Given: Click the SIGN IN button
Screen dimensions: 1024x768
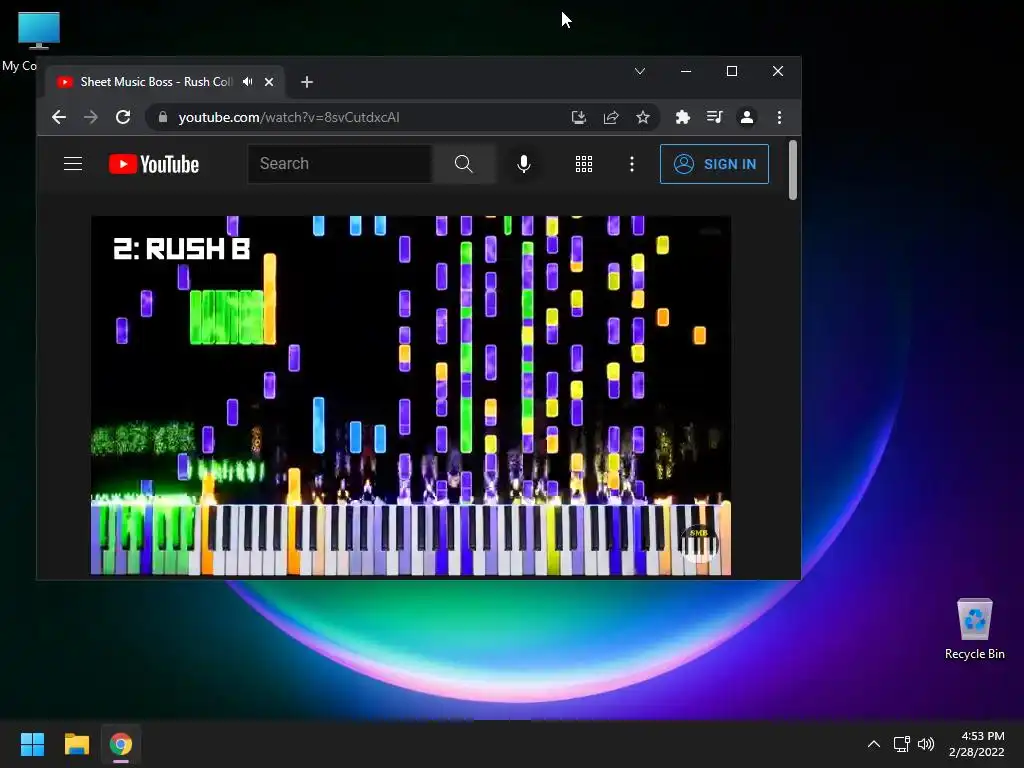Looking at the screenshot, I should click(714, 164).
